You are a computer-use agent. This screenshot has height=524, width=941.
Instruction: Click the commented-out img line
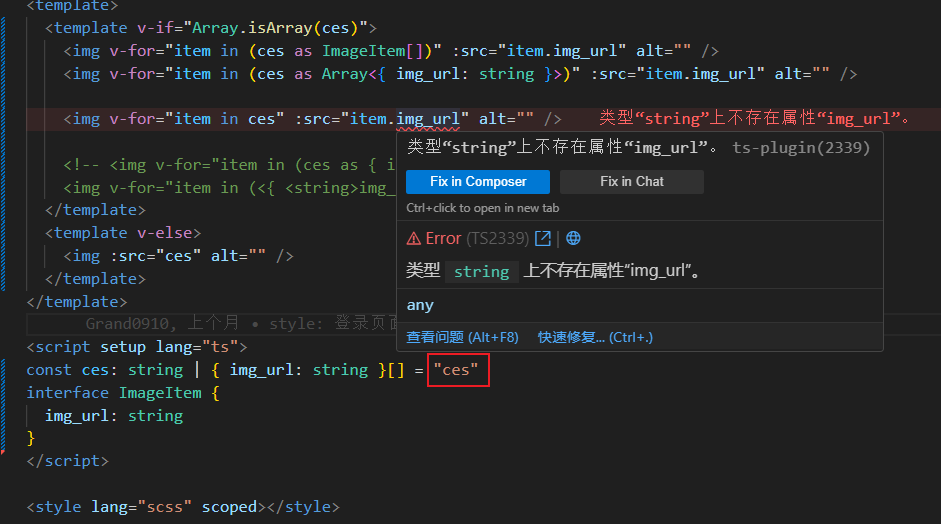pyautogui.click(x=229, y=165)
